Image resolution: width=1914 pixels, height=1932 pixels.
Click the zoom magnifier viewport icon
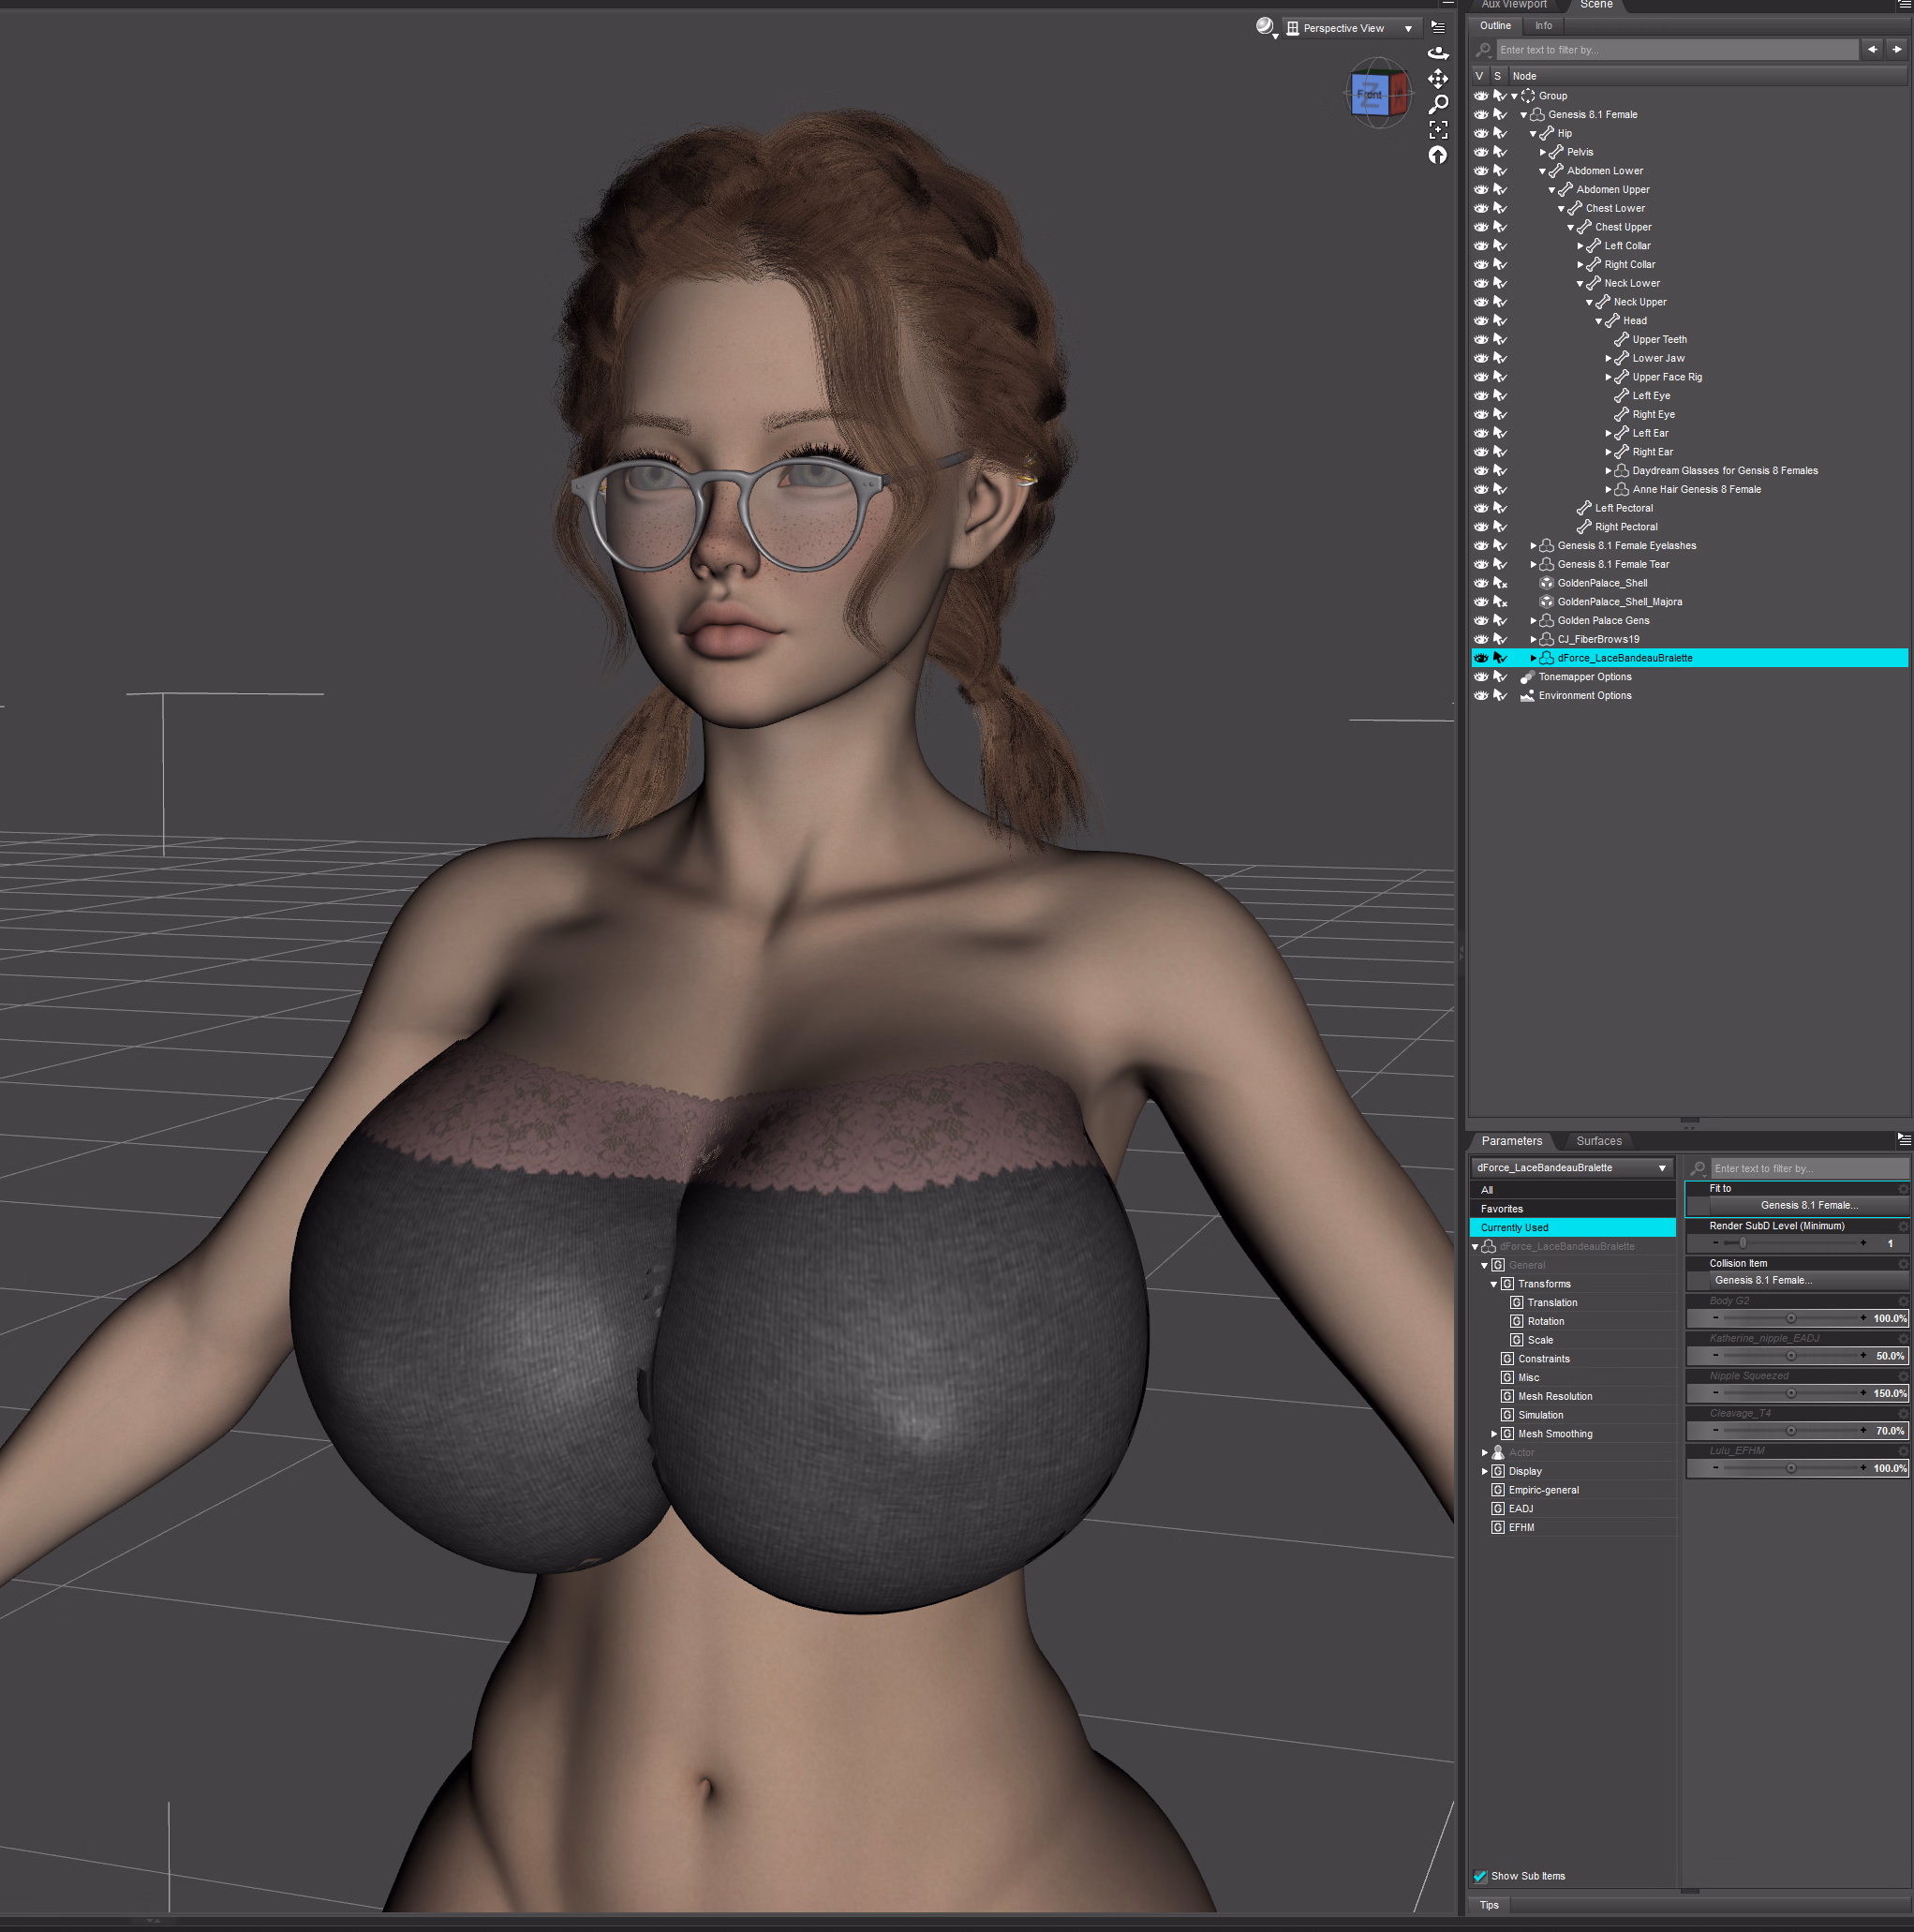[x=1437, y=104]
